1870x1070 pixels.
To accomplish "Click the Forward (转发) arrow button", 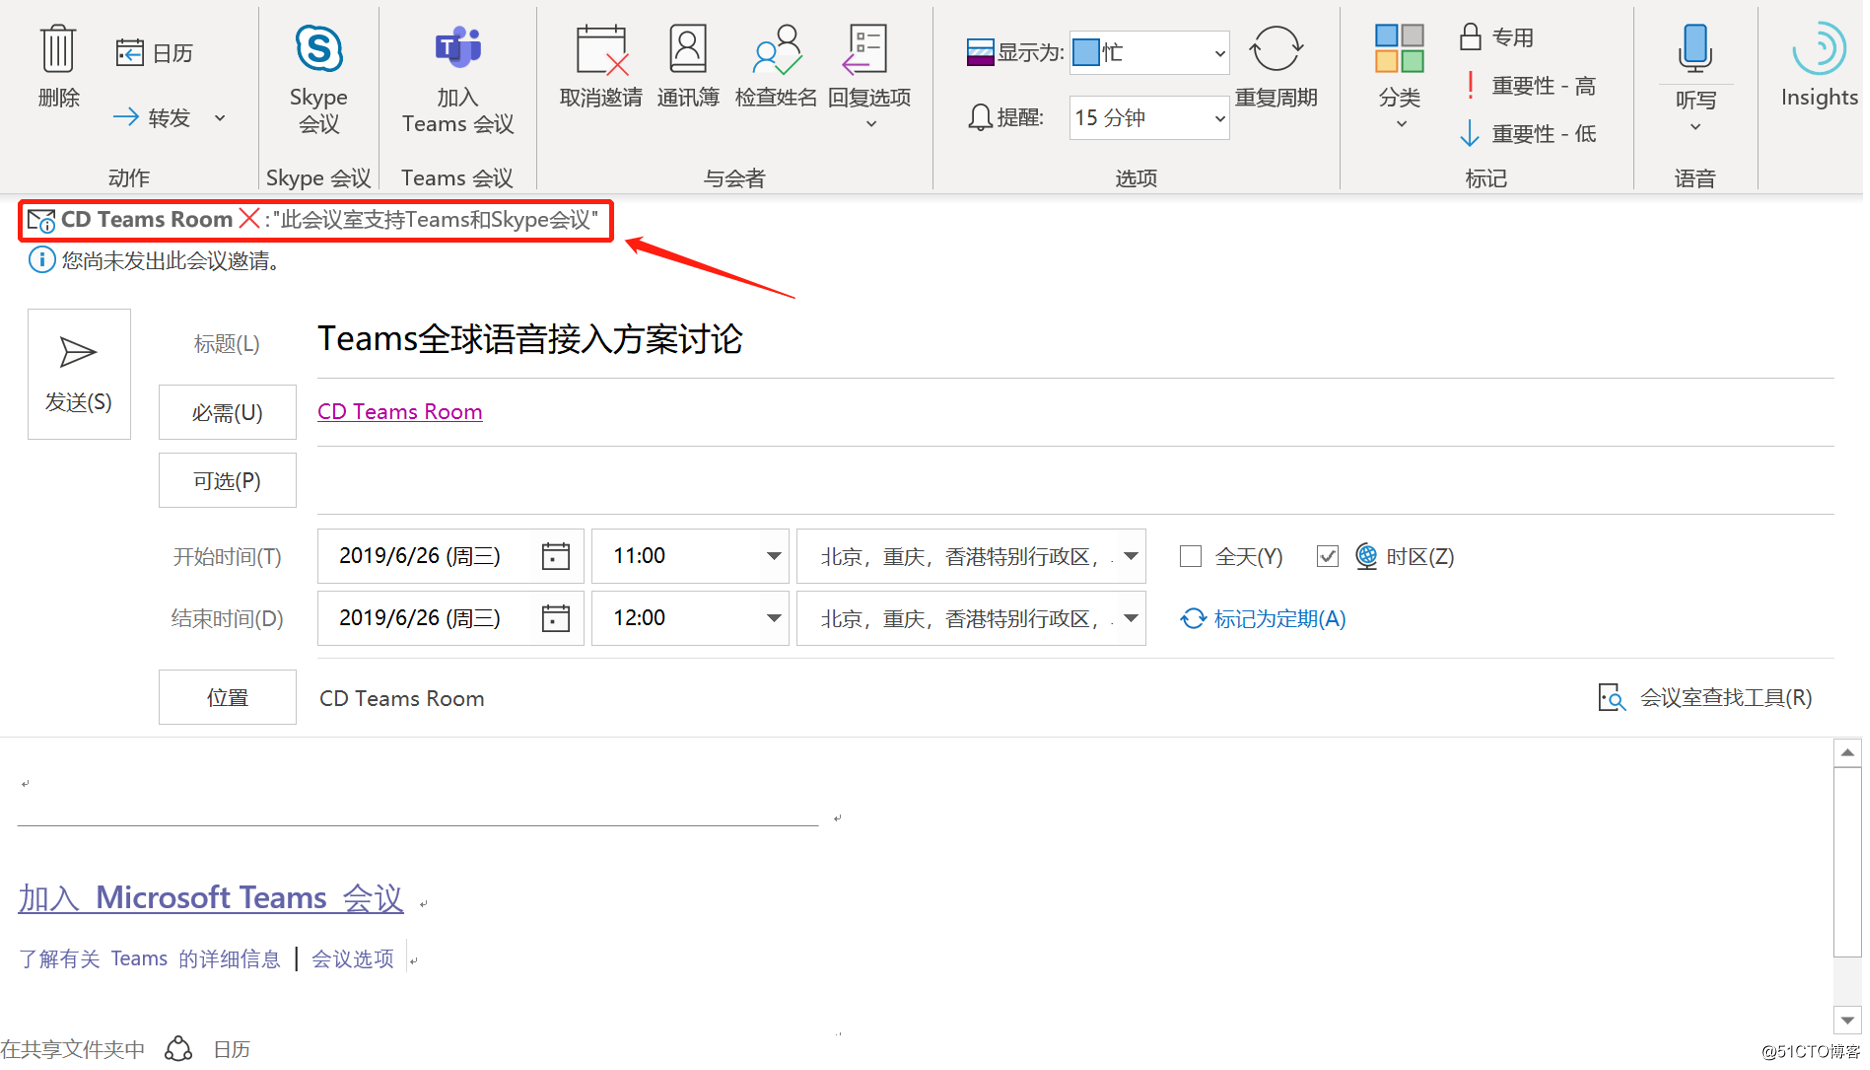I will 152,118.
